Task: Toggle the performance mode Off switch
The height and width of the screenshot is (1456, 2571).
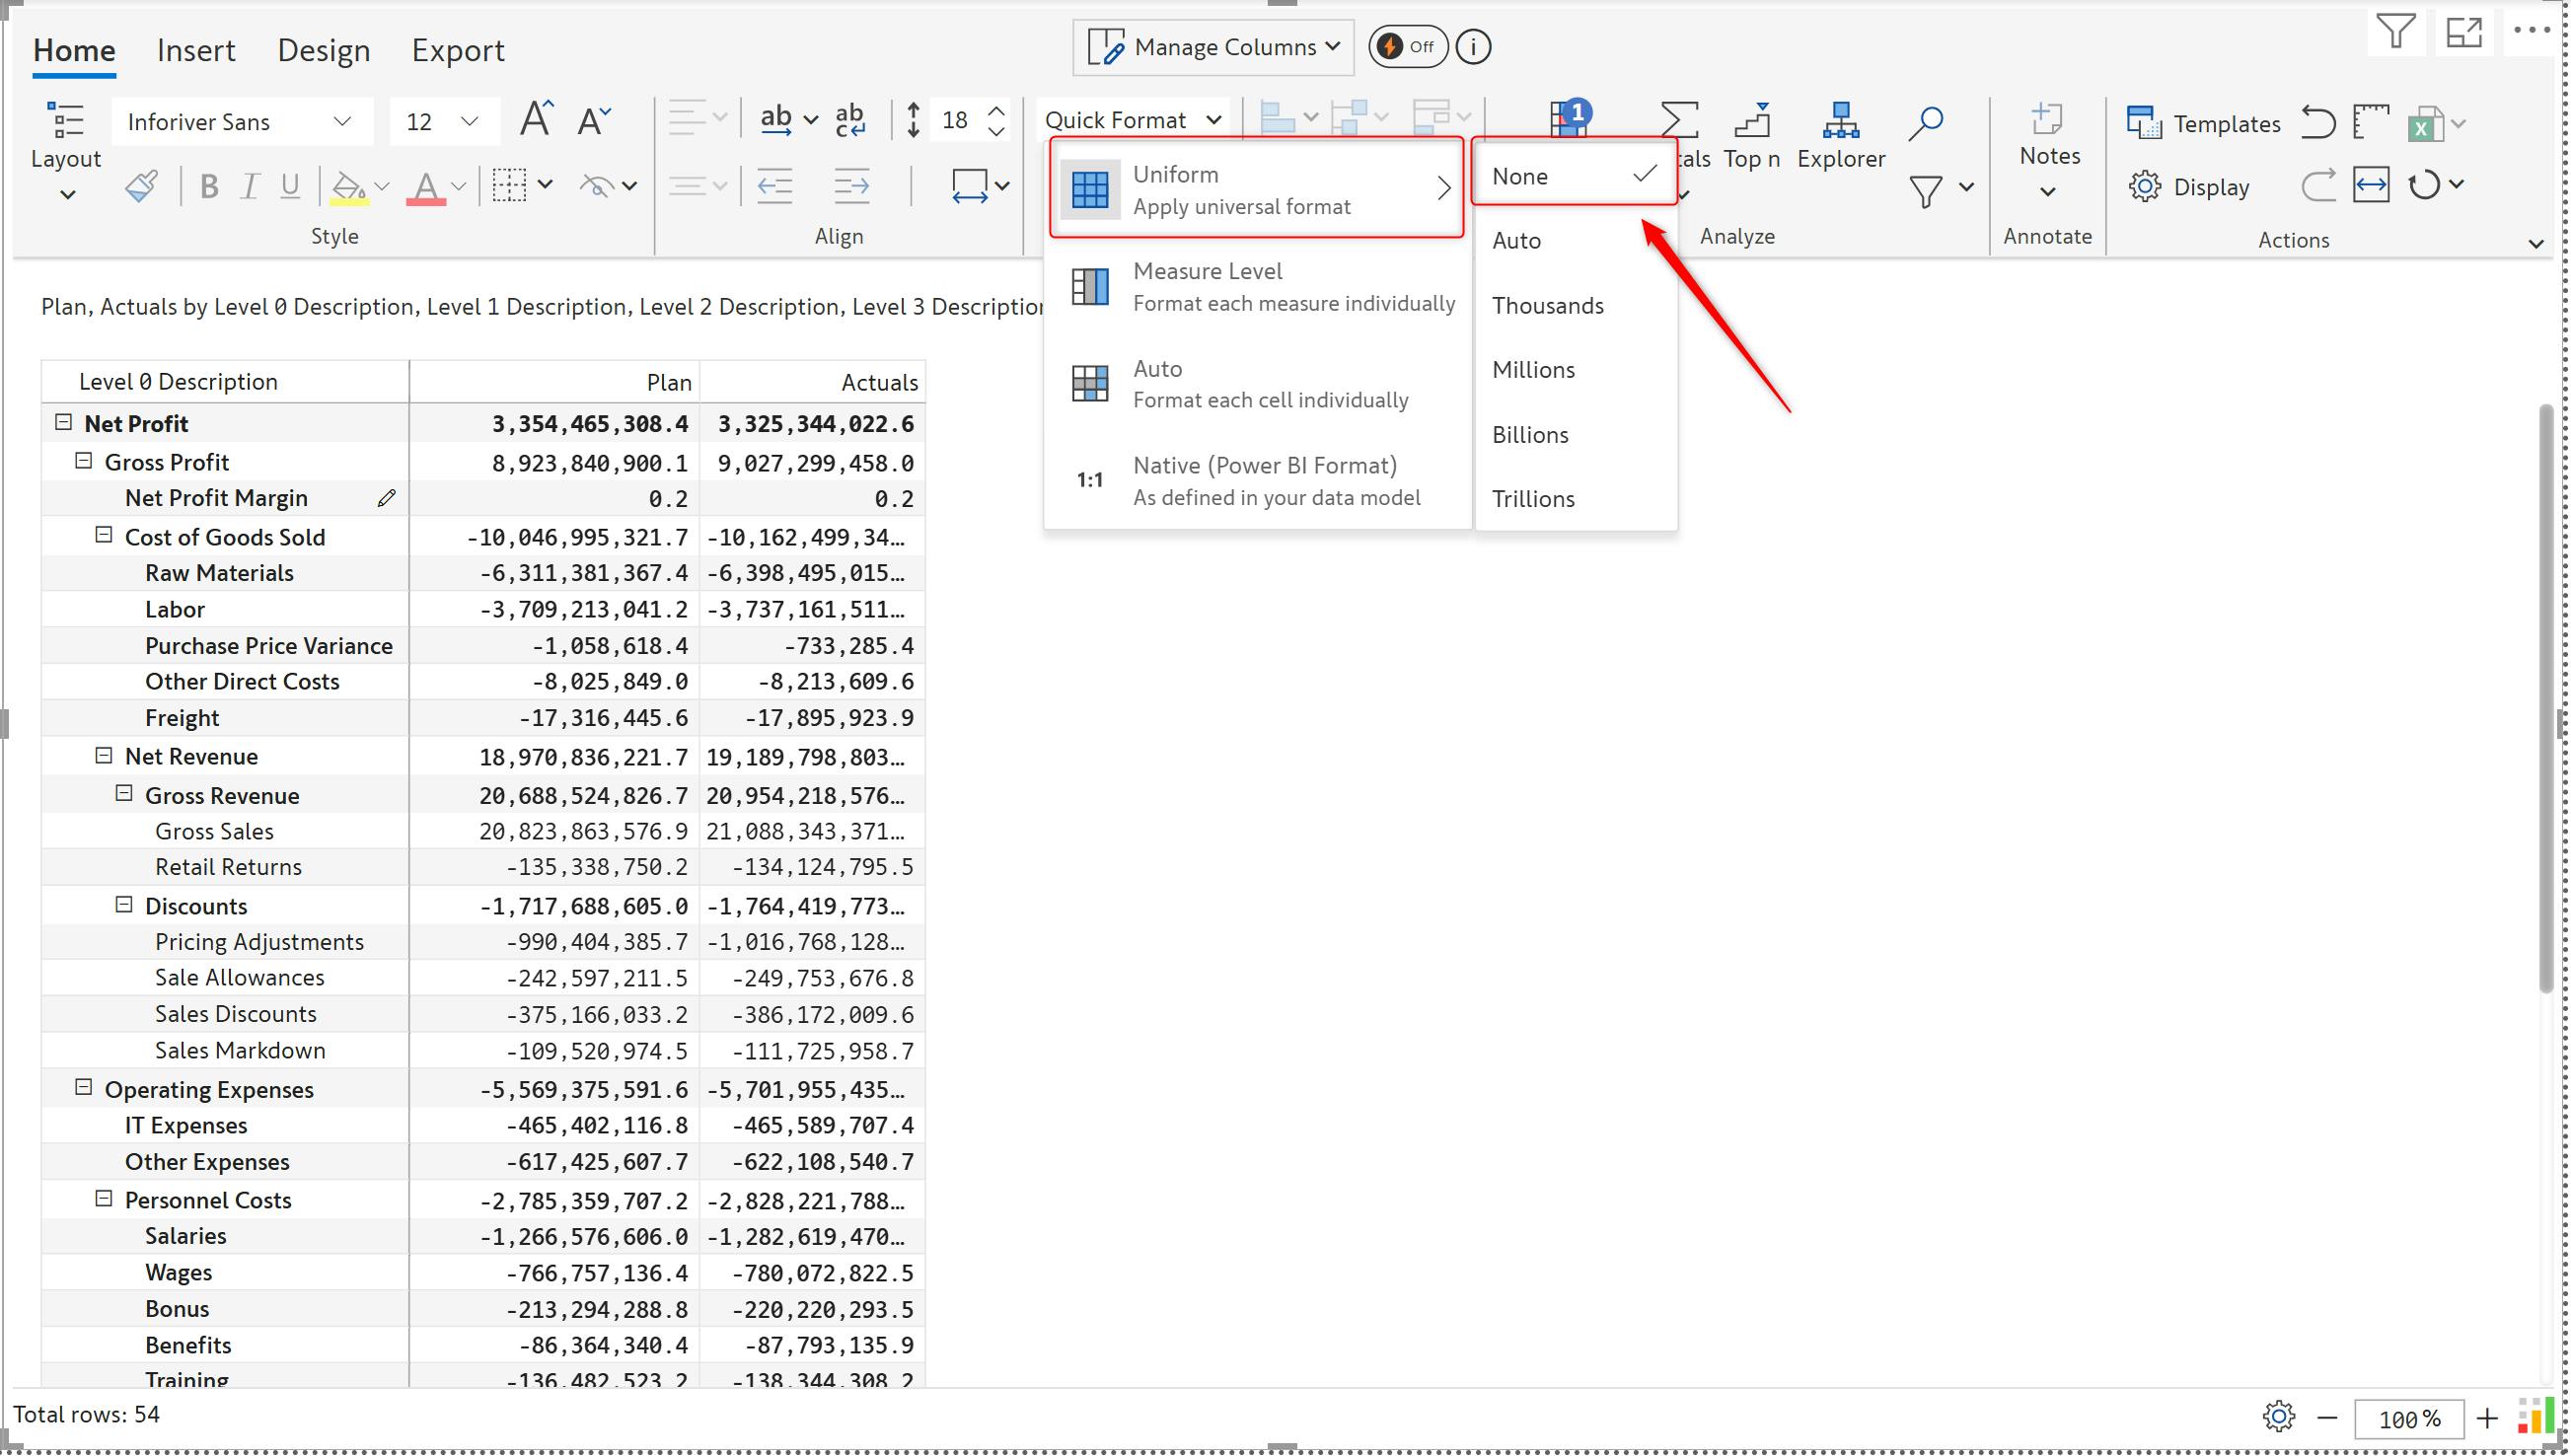Action: (x=1406, y=47)
